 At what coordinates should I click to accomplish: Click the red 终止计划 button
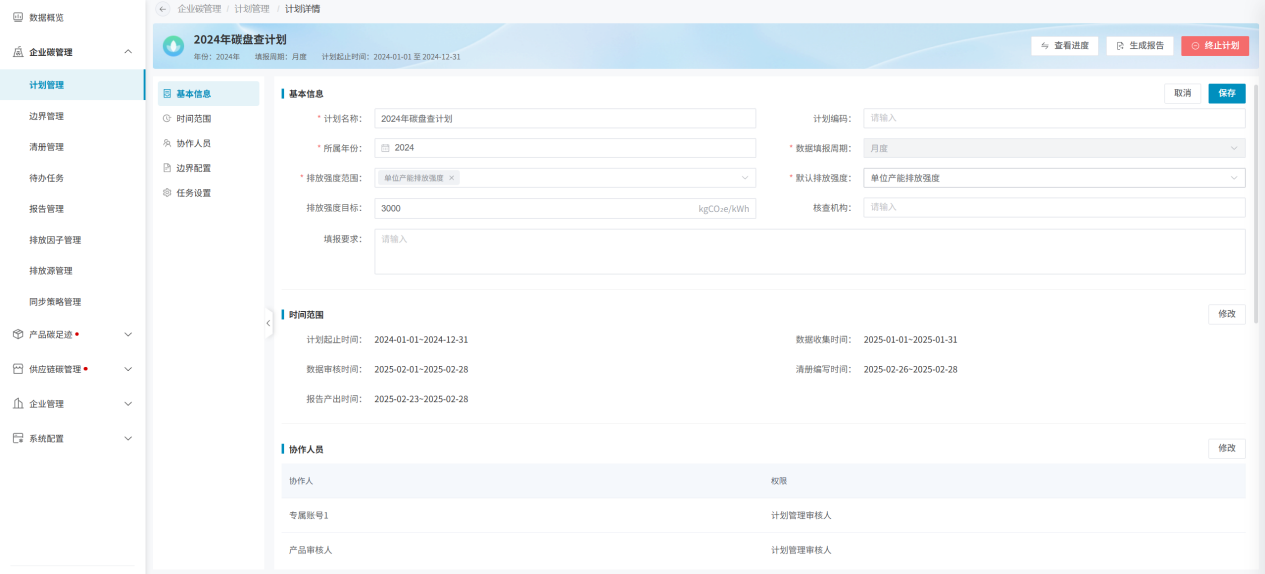pyautogui.click(x=1214, y=46)
